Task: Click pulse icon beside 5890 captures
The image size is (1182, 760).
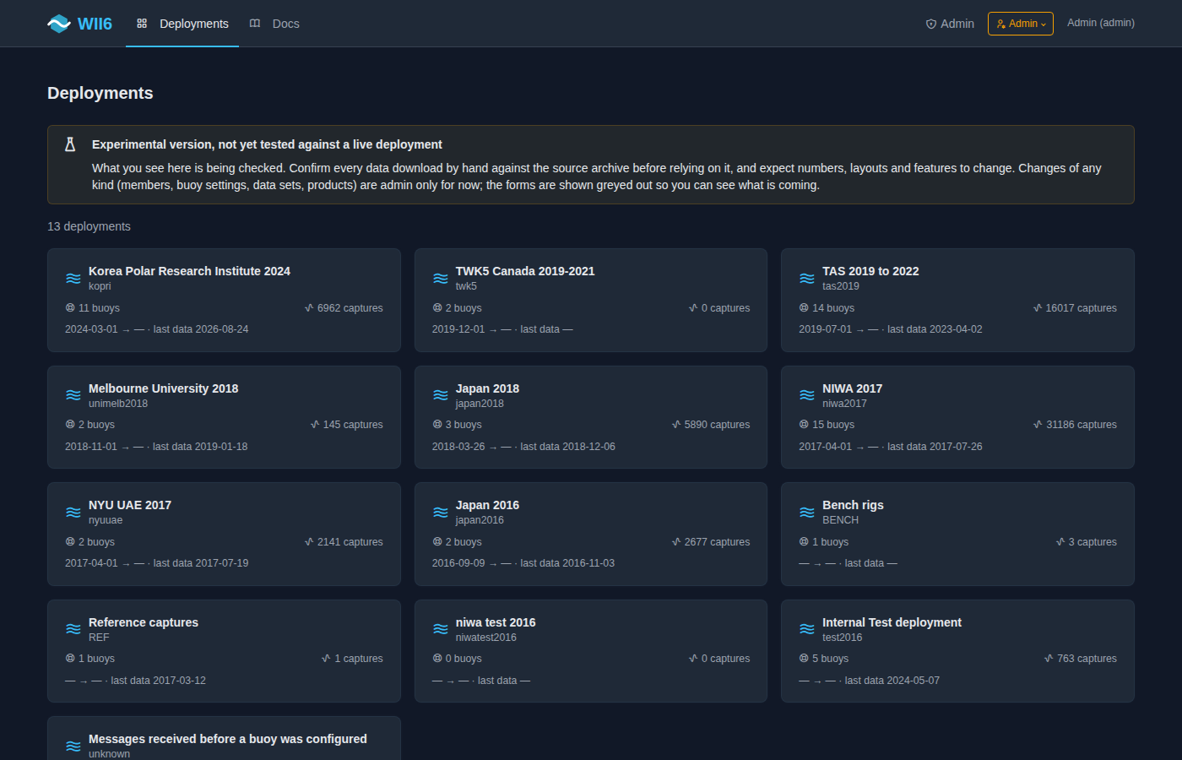Action: click(x=676, y=424)
